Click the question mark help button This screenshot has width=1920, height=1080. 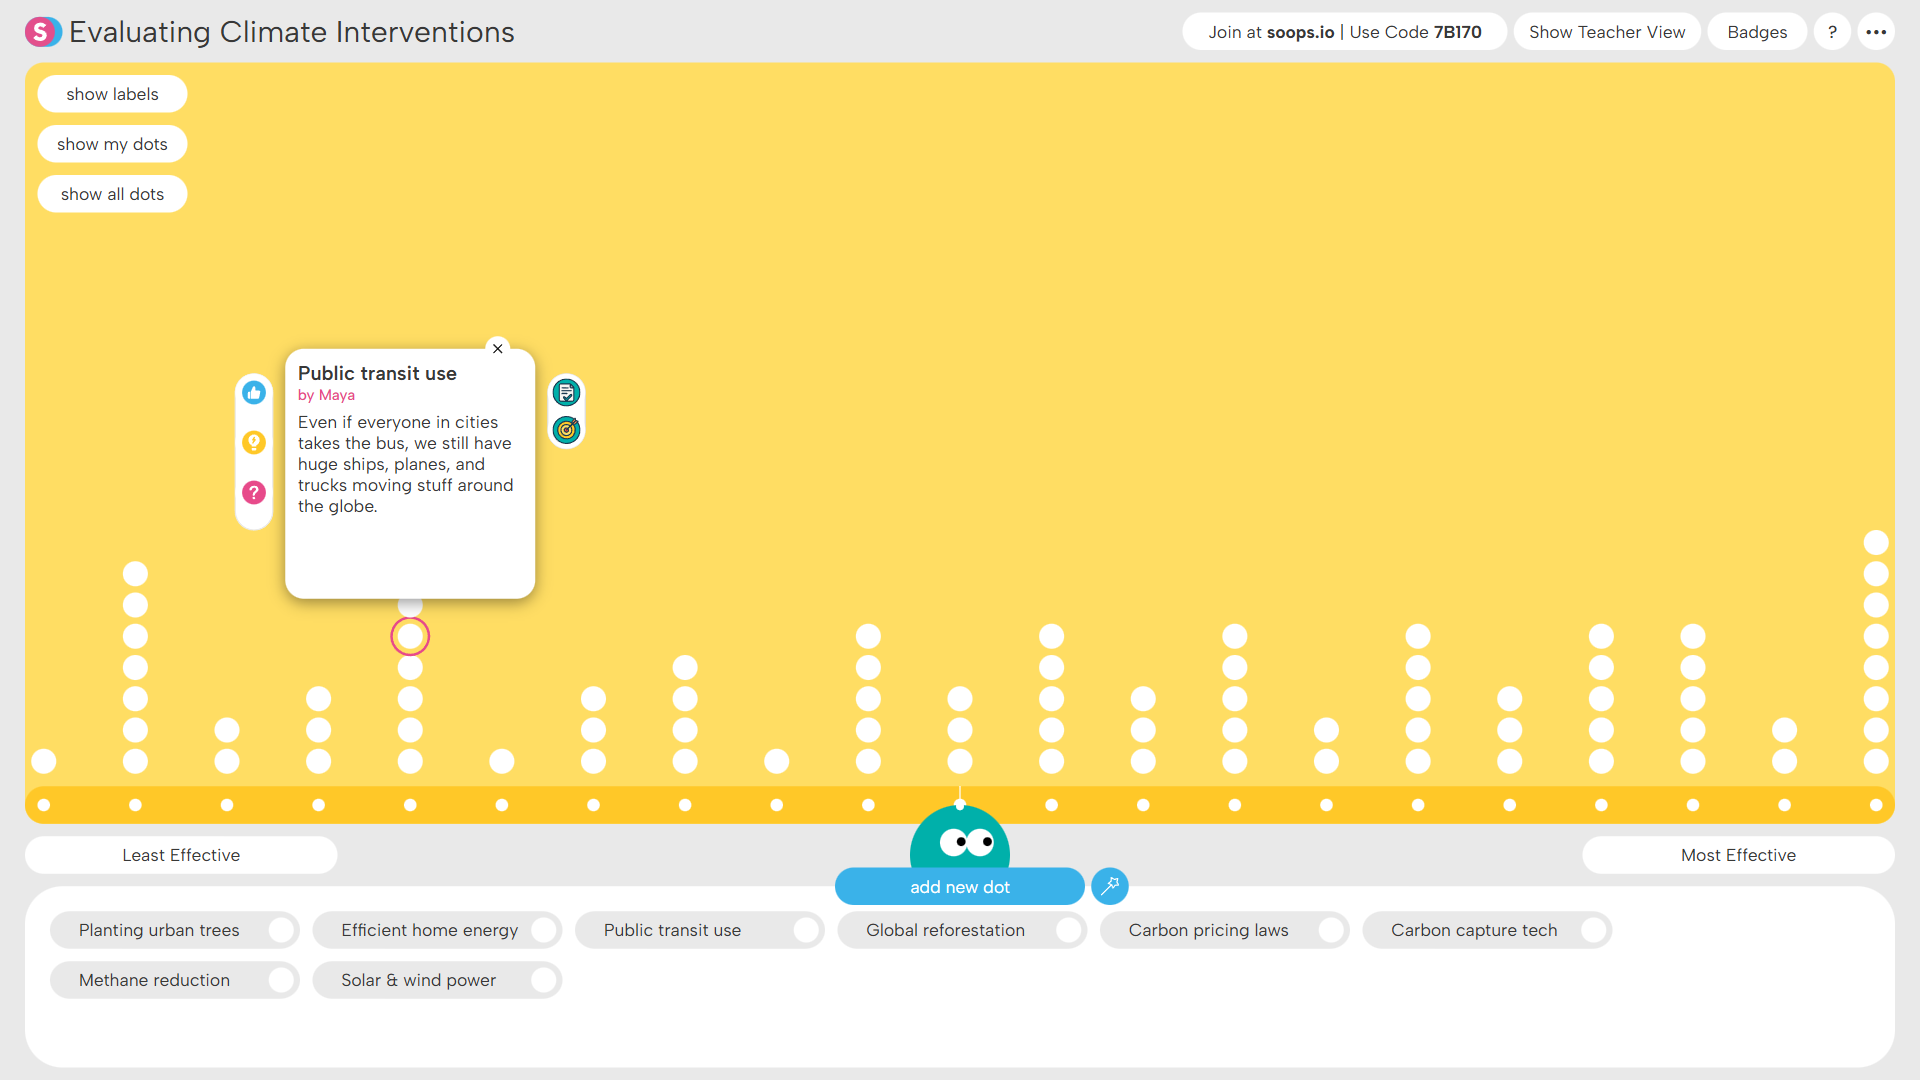click(x=1832, y=32)
